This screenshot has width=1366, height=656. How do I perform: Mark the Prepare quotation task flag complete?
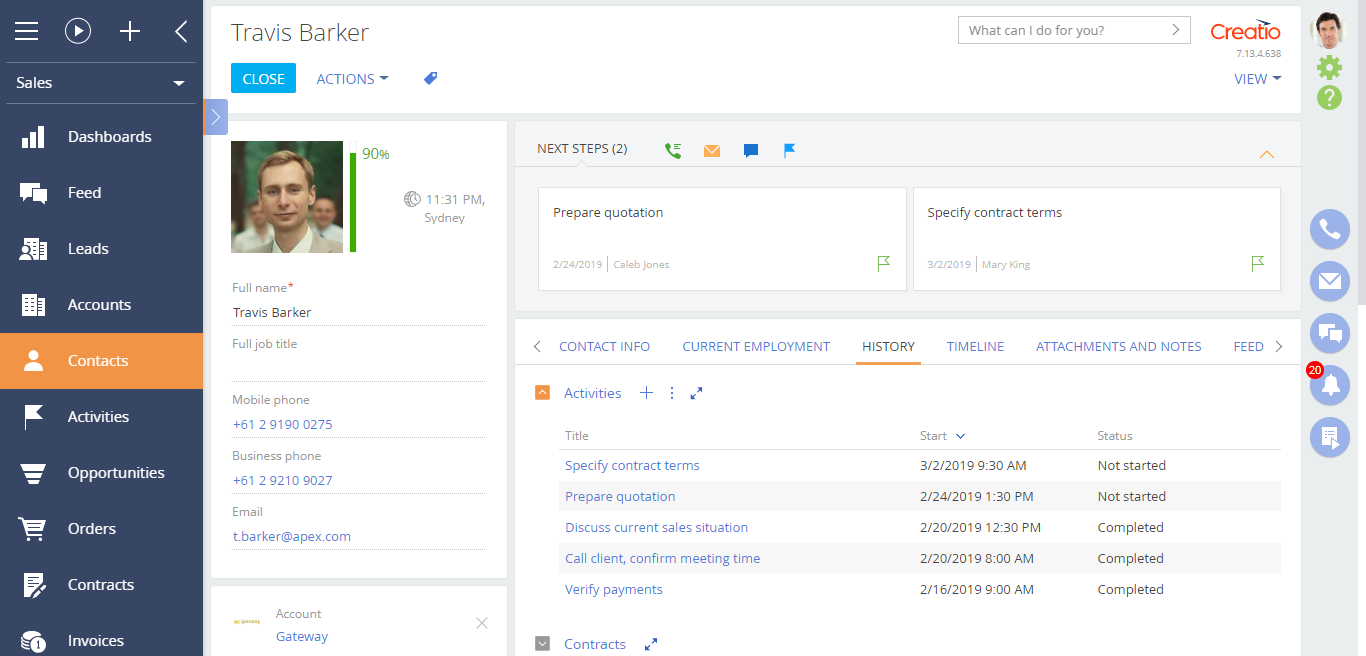click(x=883, y=264)
